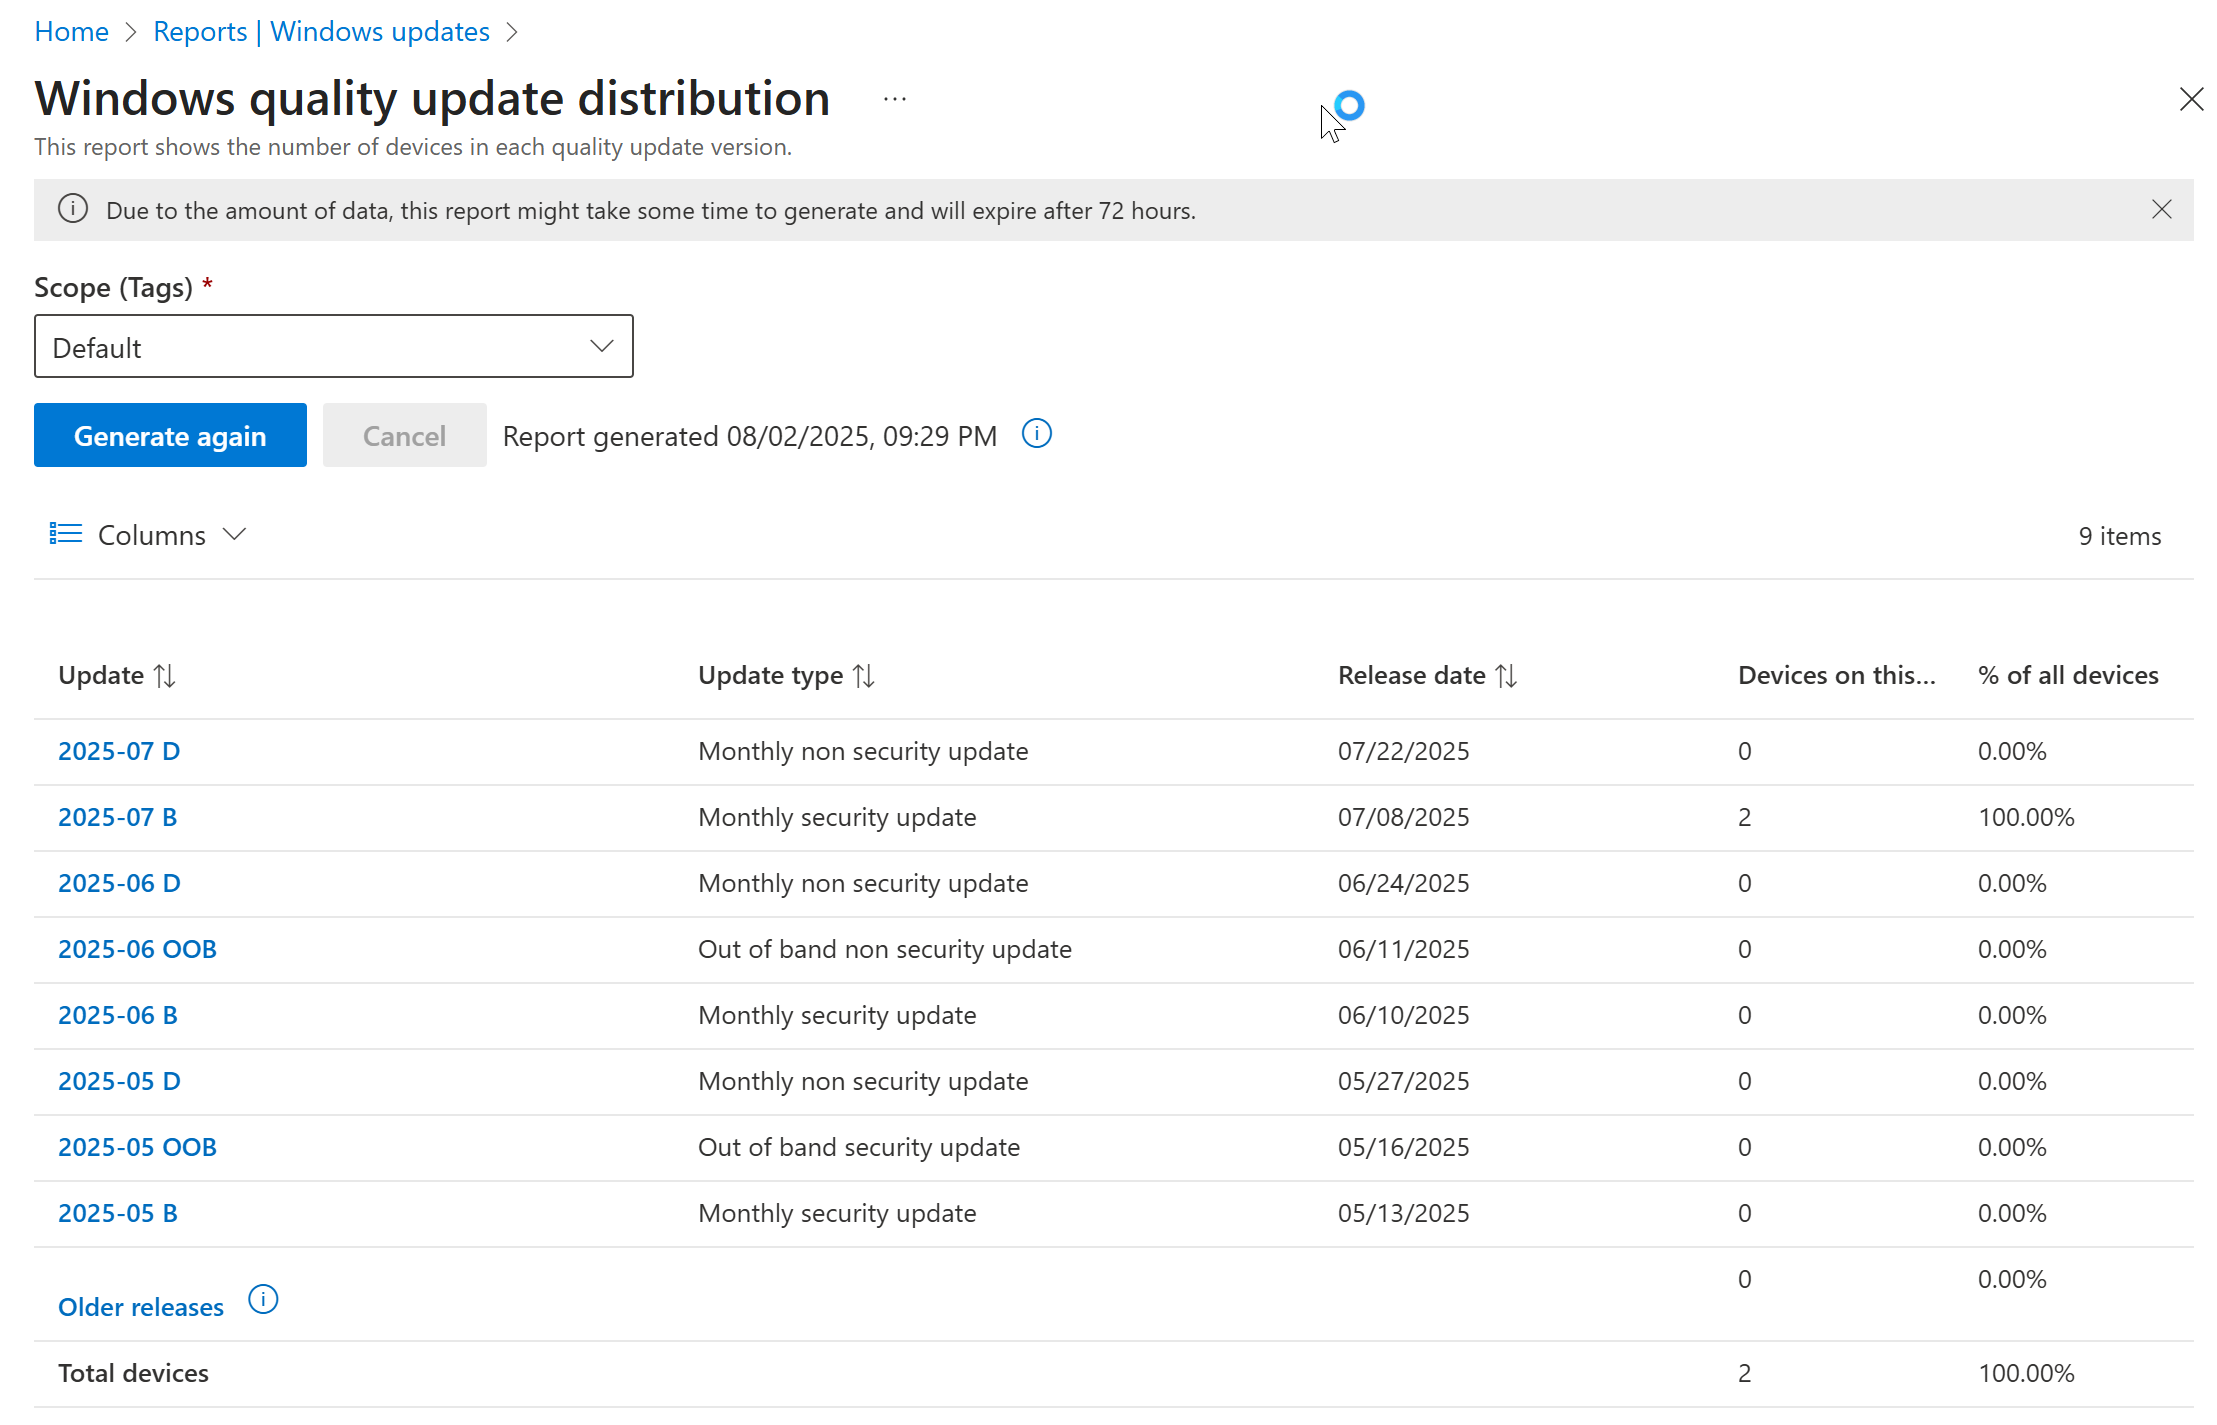Select release date 07/08/2025 cell
2217x1425 pixels.
pos(1403,817)
